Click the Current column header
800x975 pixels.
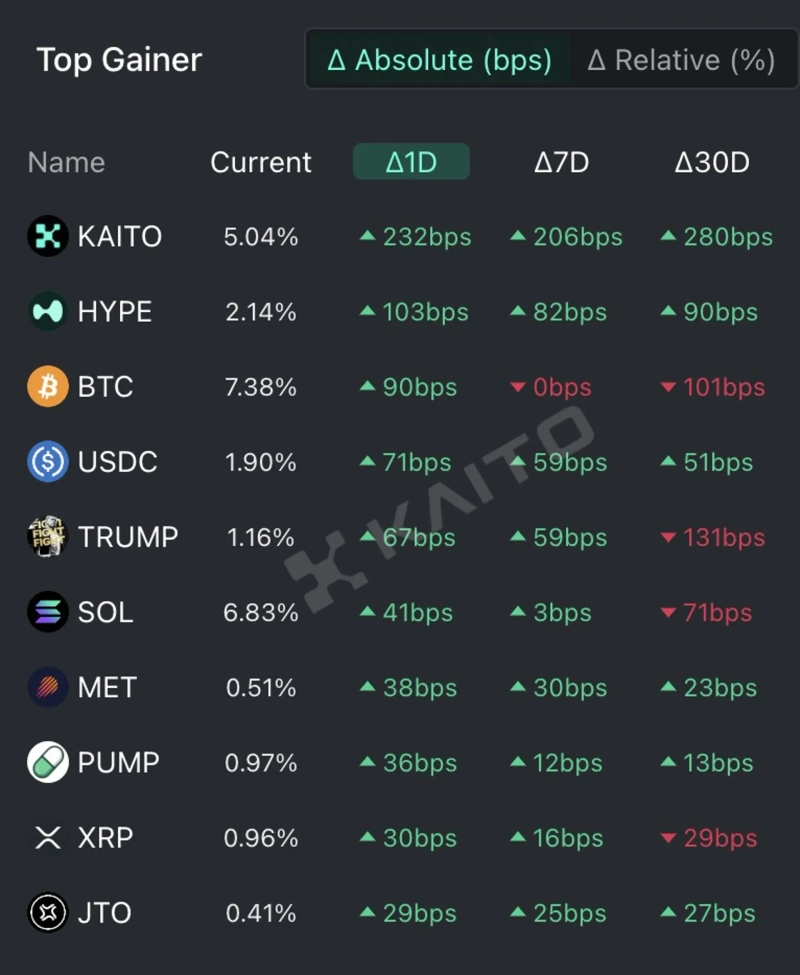click(x=261, y=162)
